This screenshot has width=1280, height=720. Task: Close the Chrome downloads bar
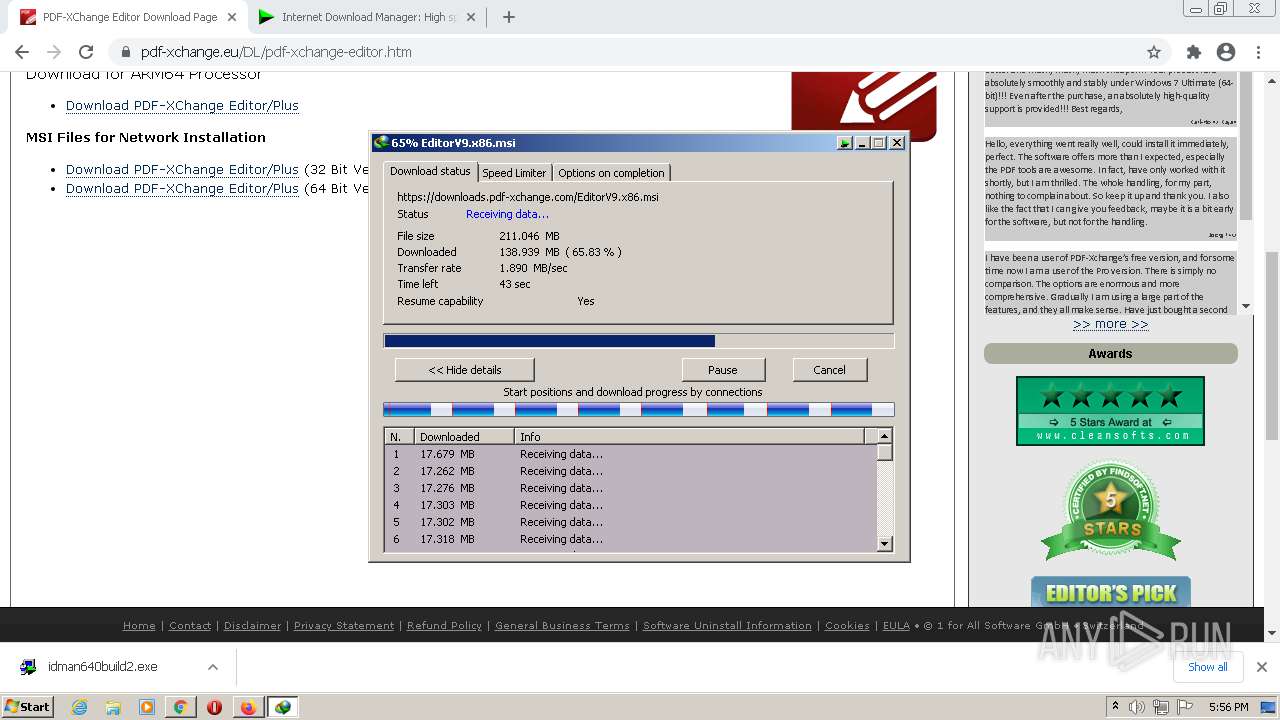click(1261, 667)
